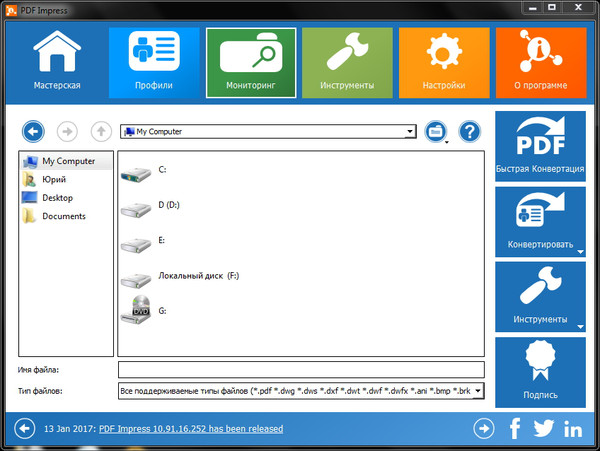Open the О программе info tile
The image size is (600, 451).
(x=541, y=62)
